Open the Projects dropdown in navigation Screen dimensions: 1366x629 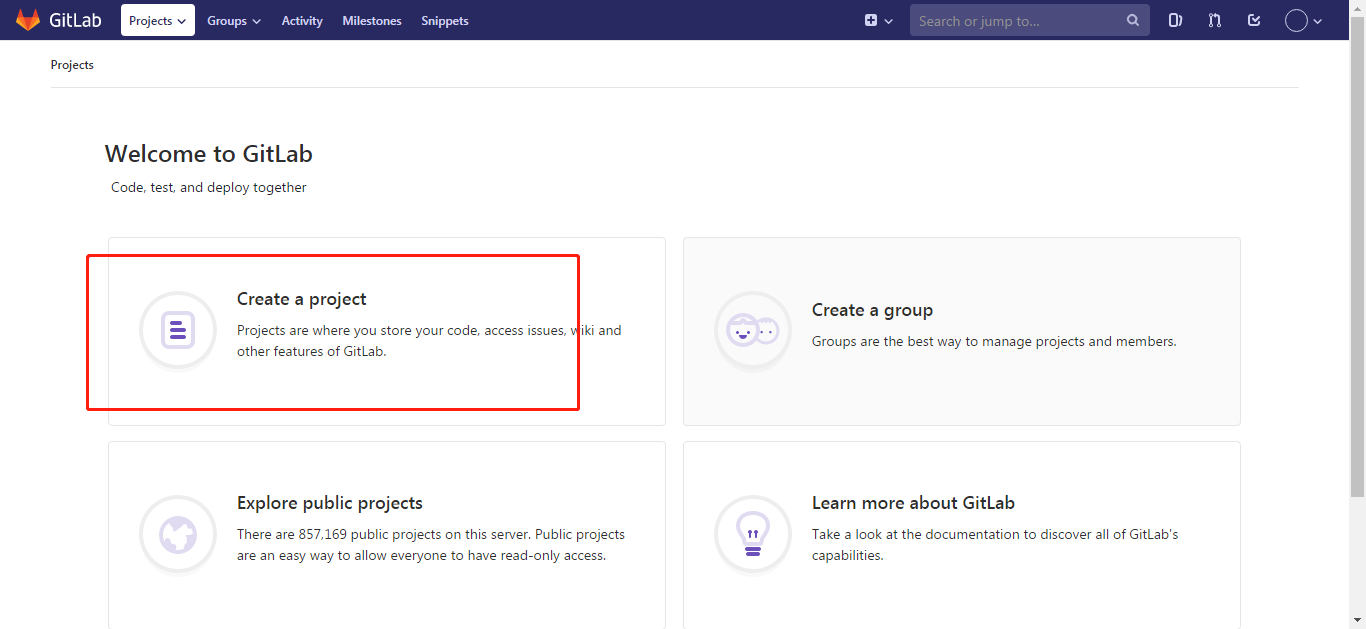coord(157,20)
